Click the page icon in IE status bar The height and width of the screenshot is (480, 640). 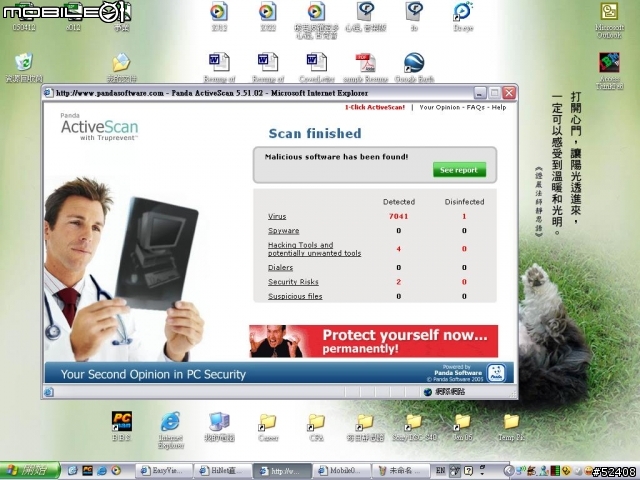click(49, 392)
